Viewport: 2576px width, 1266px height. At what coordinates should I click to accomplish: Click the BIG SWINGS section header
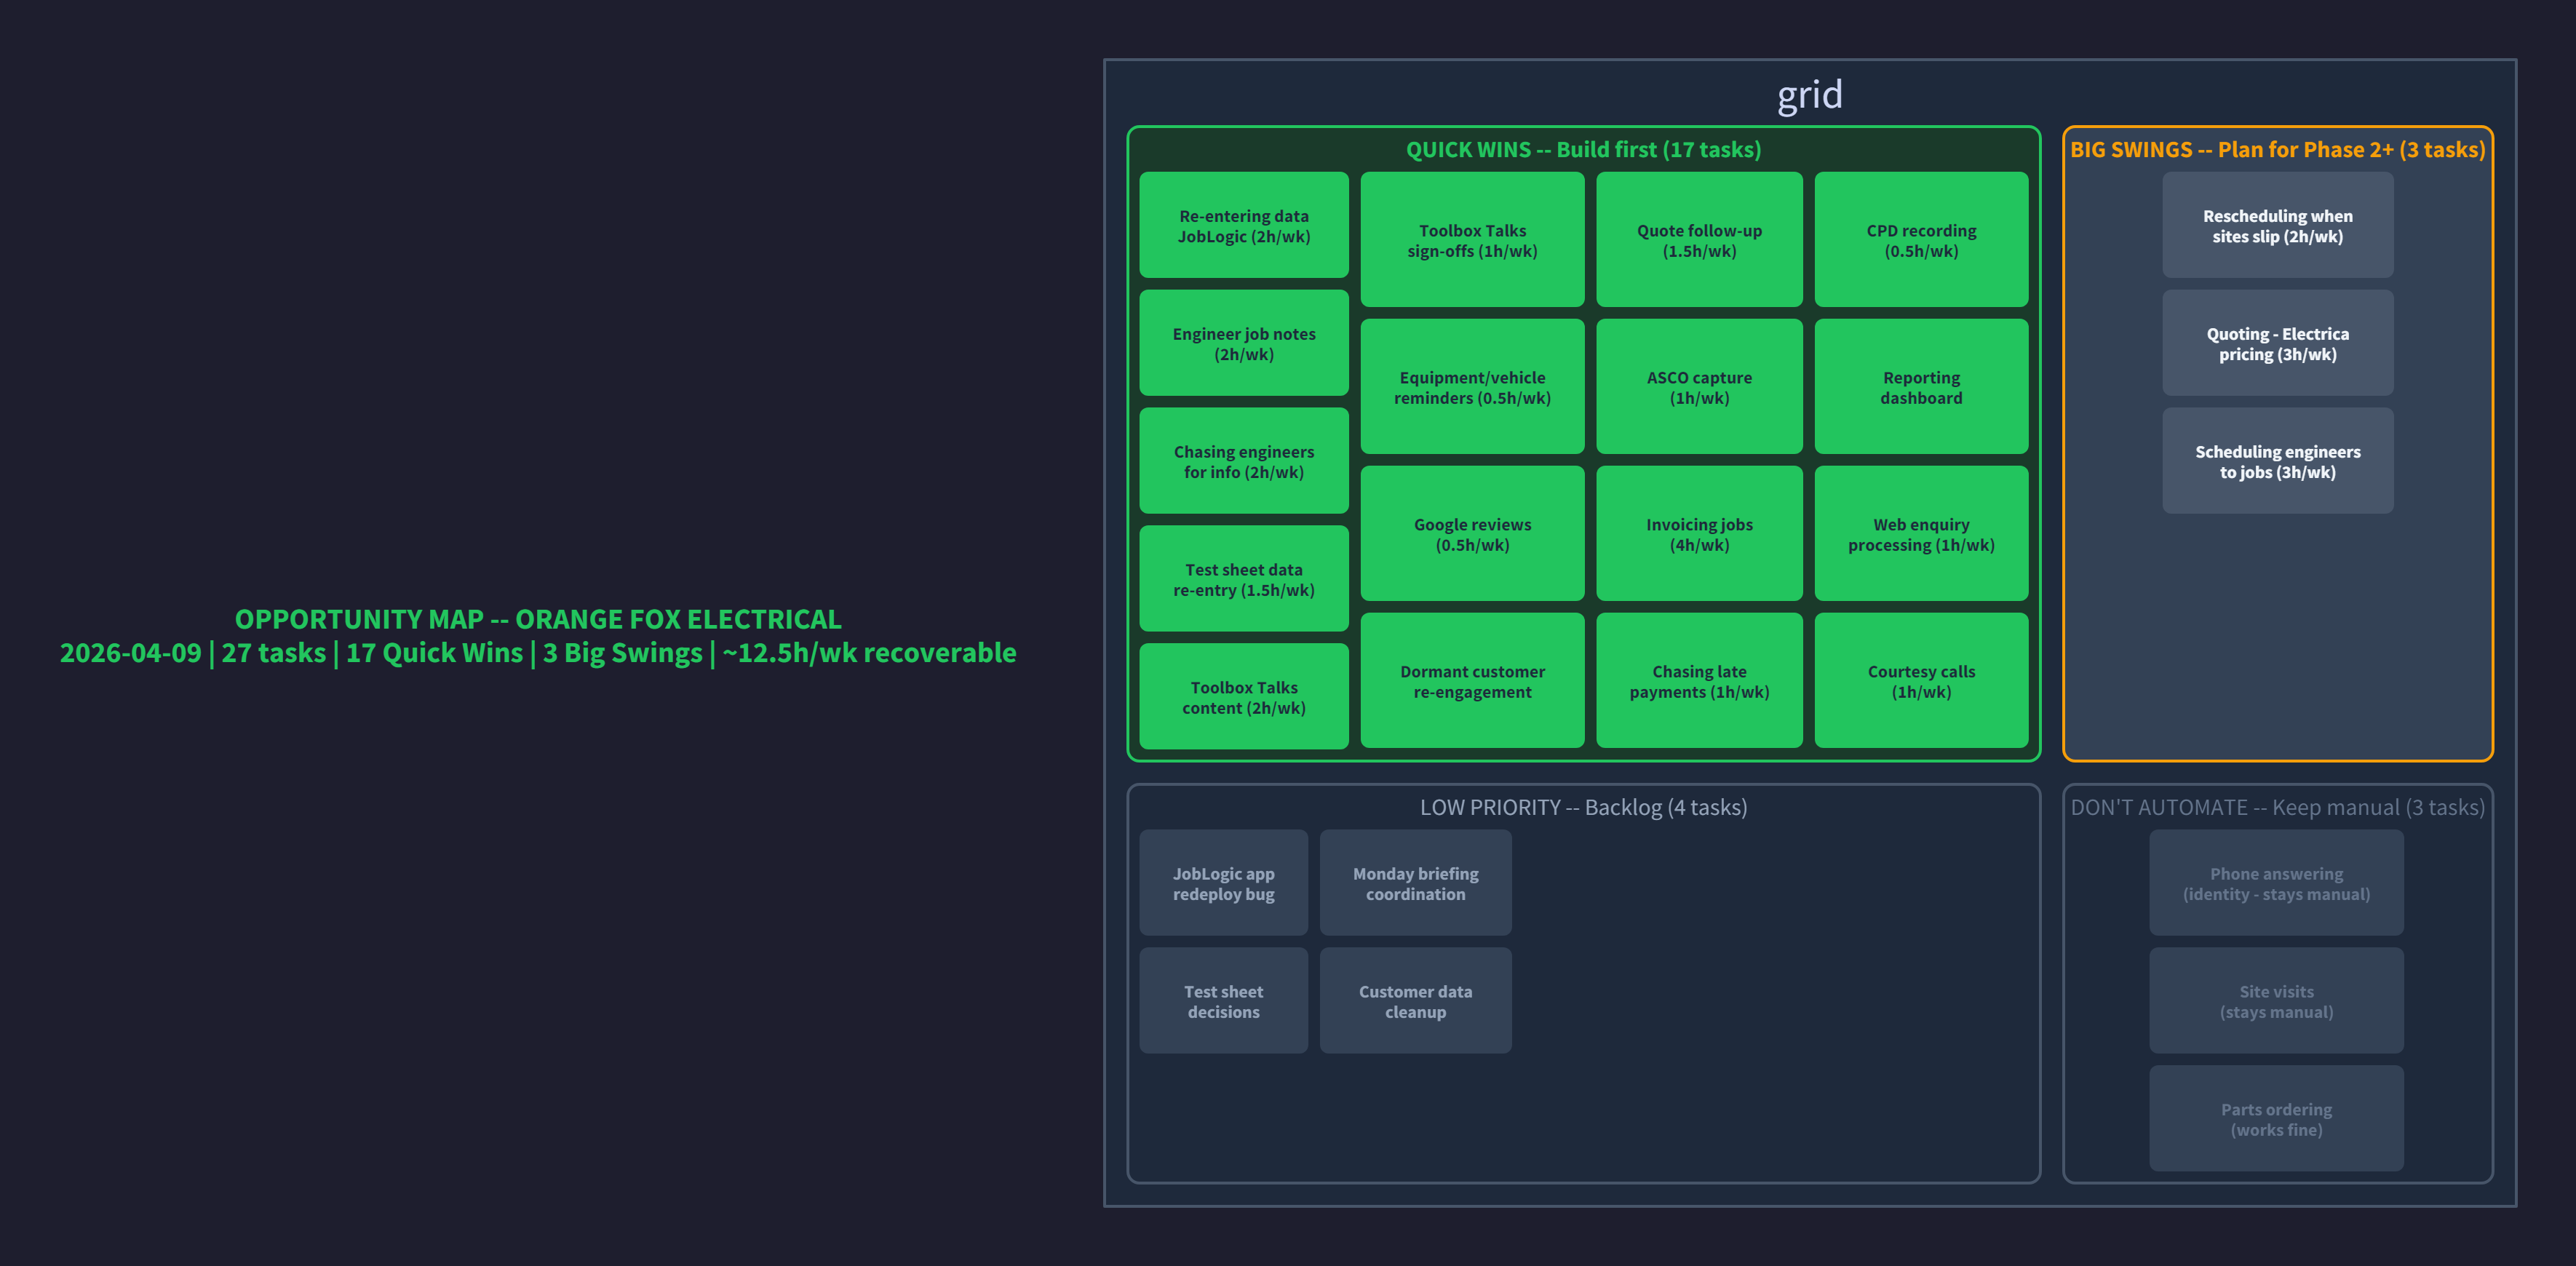[2277, 149]
